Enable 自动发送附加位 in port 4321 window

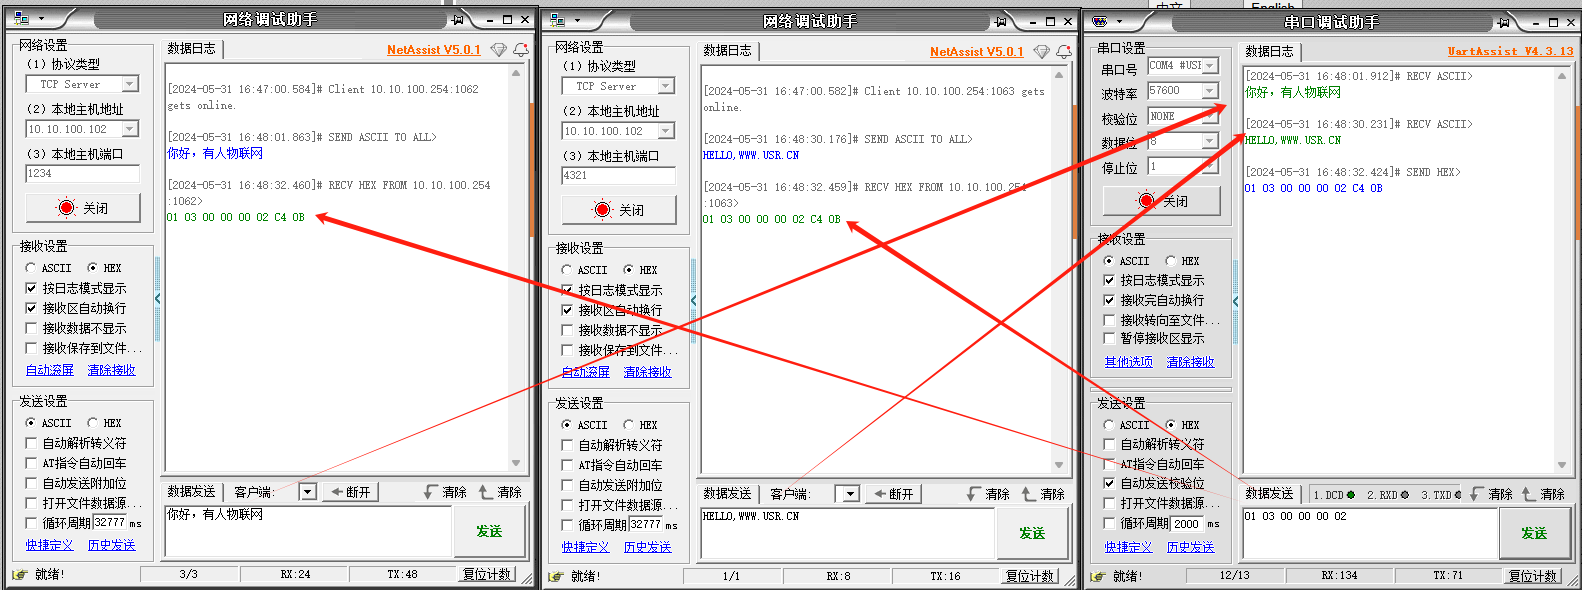[567, 485]
